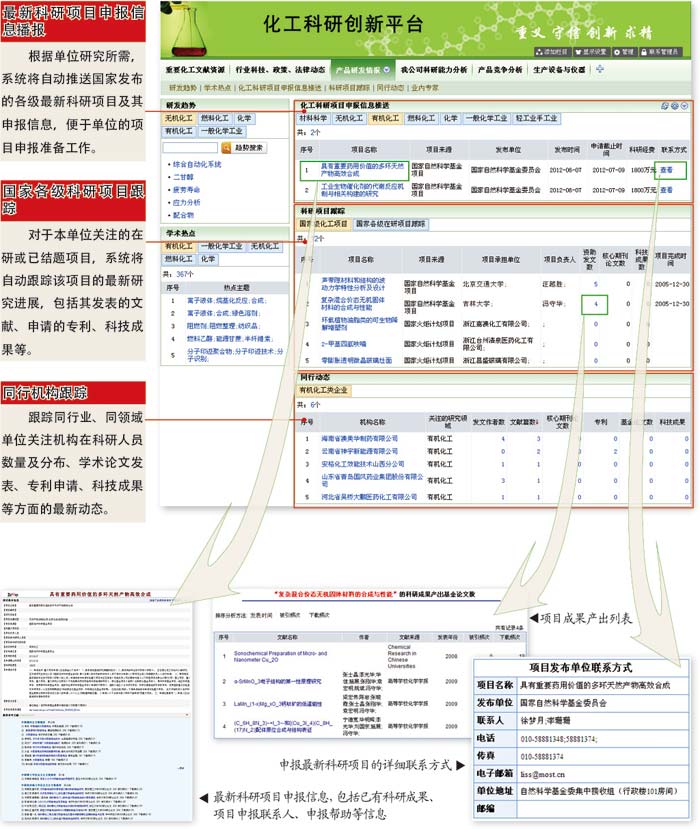Open the 复杂混合价态无机固体材料的合成与性能 project
The height and width of the screenshot is (829, 700).
[353, 304]
